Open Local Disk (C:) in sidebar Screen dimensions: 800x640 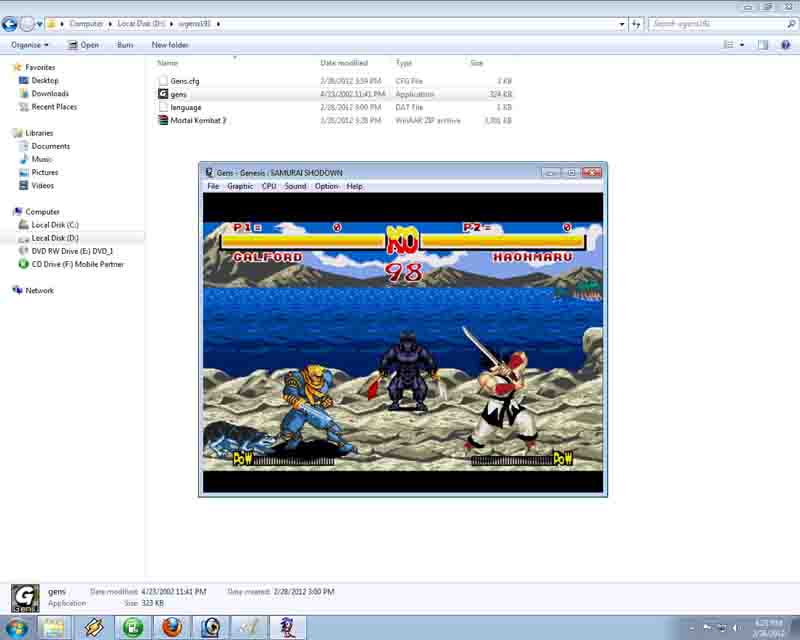pyautogui.click(x=55, y=225)
